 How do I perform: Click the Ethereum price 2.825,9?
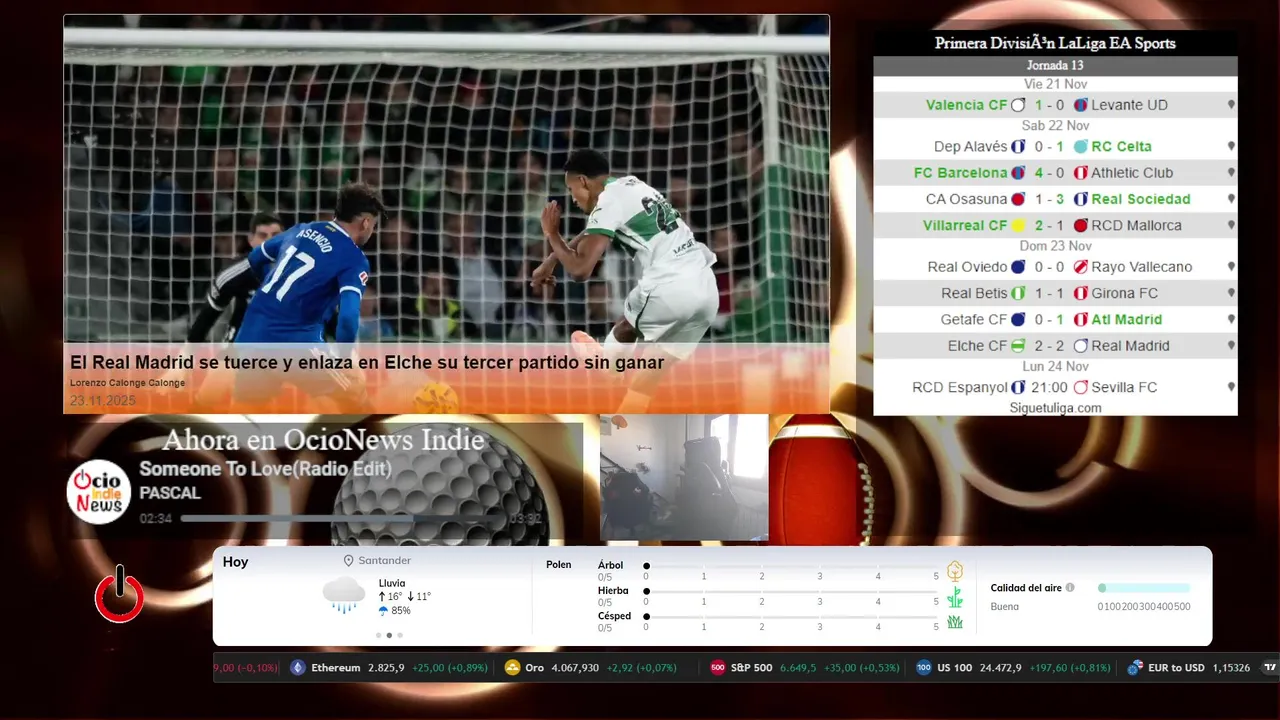click(386, 668)
